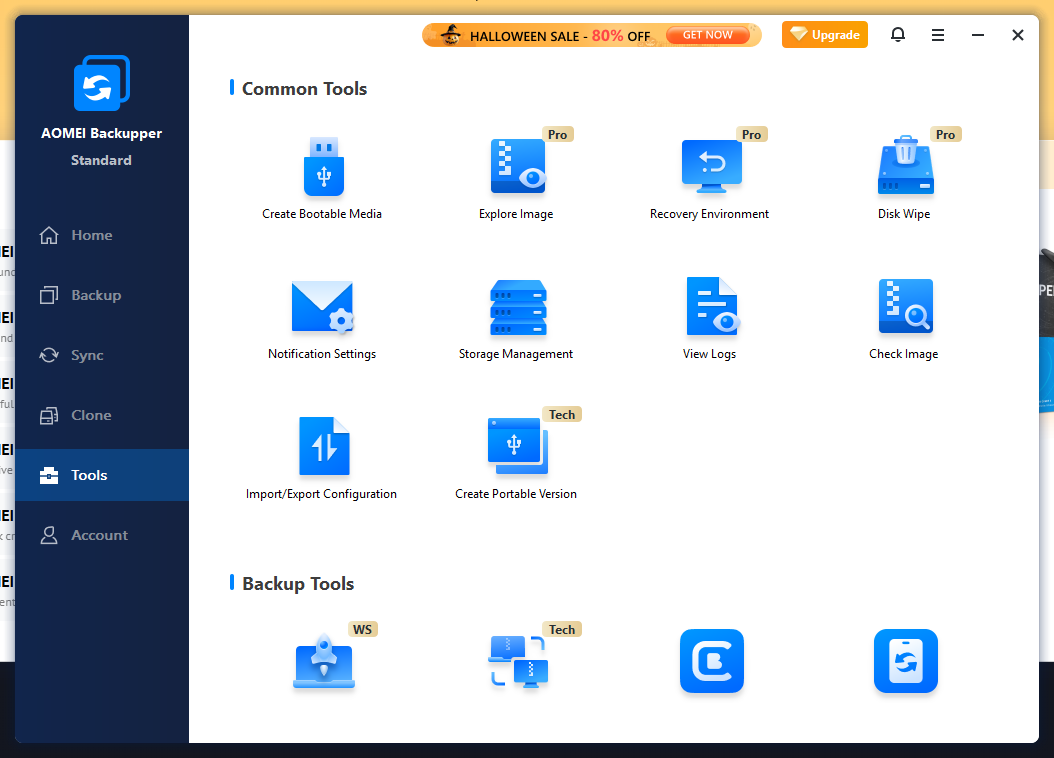The image size is (1054, 758).
Task: Click GET NOW on the Halloween sale banner
Action: (x=709, y=34)
